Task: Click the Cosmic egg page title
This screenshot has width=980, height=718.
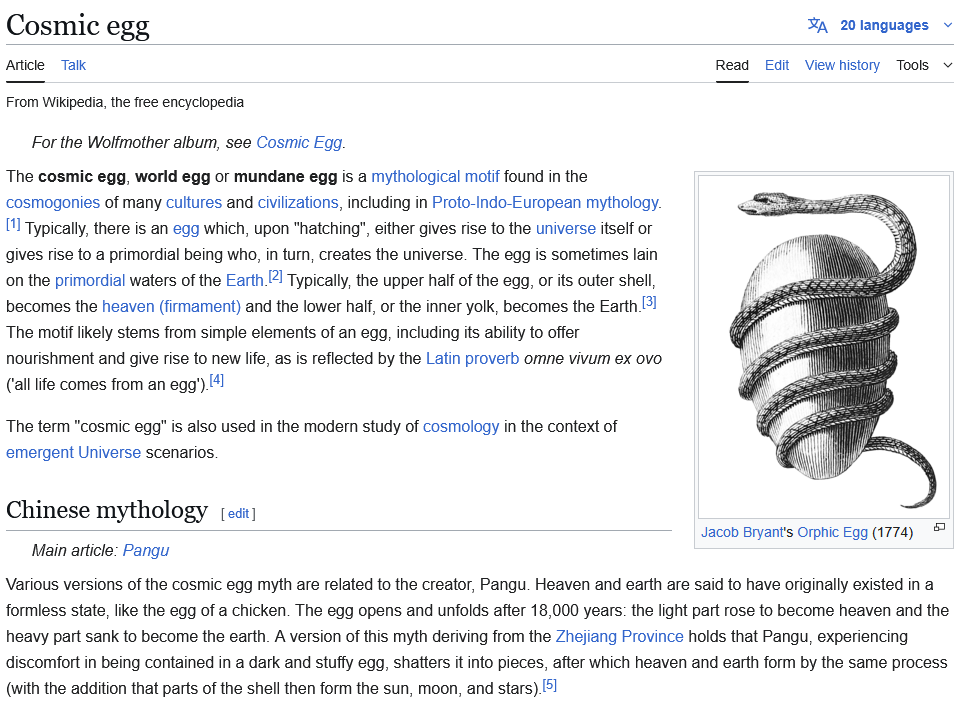Action: [78, 26]
